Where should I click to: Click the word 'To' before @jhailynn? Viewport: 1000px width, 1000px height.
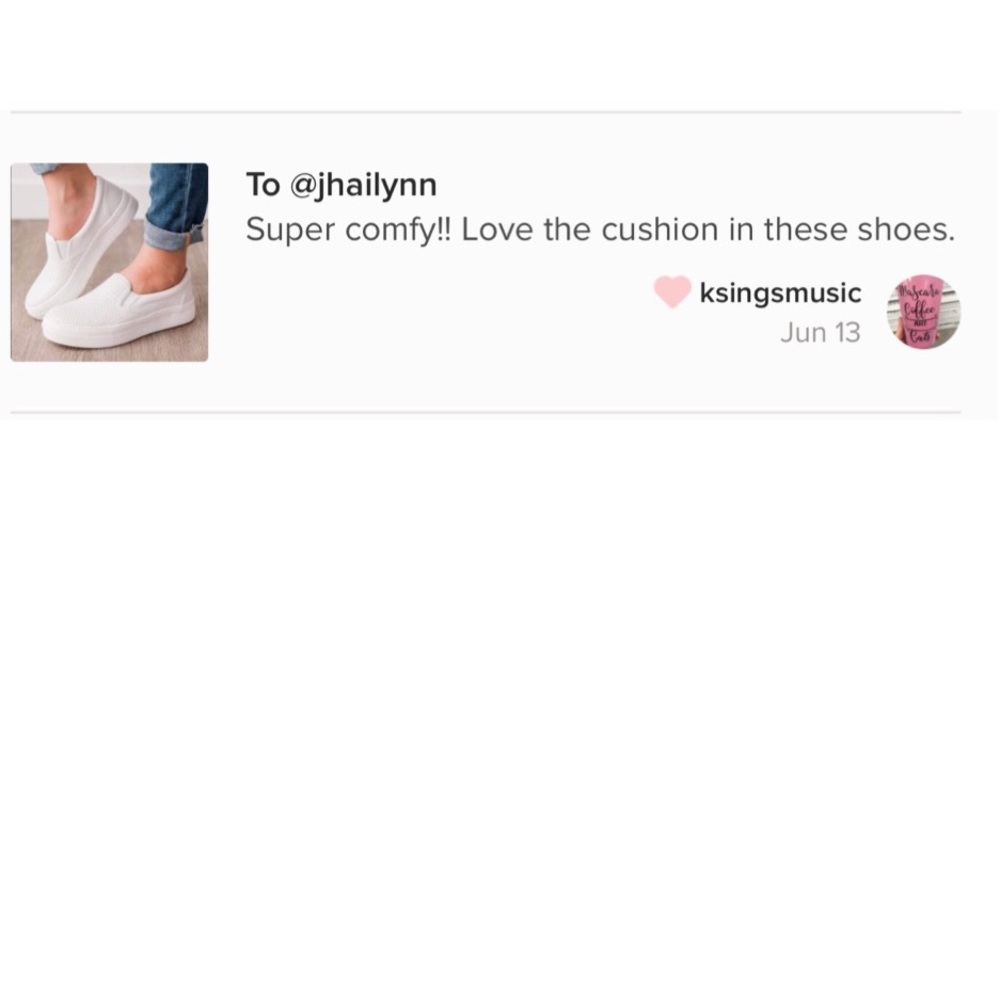263,185
